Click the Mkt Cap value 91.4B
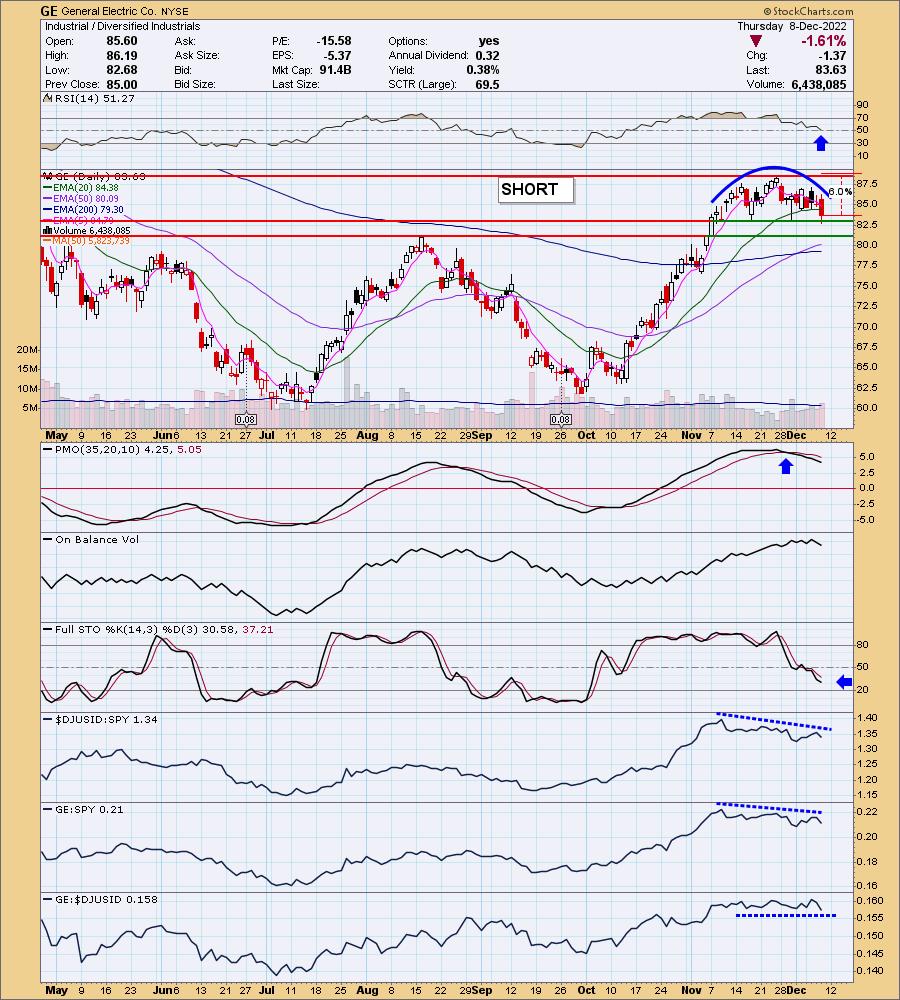Screen dimensions: 900x1000 (336, 70)
